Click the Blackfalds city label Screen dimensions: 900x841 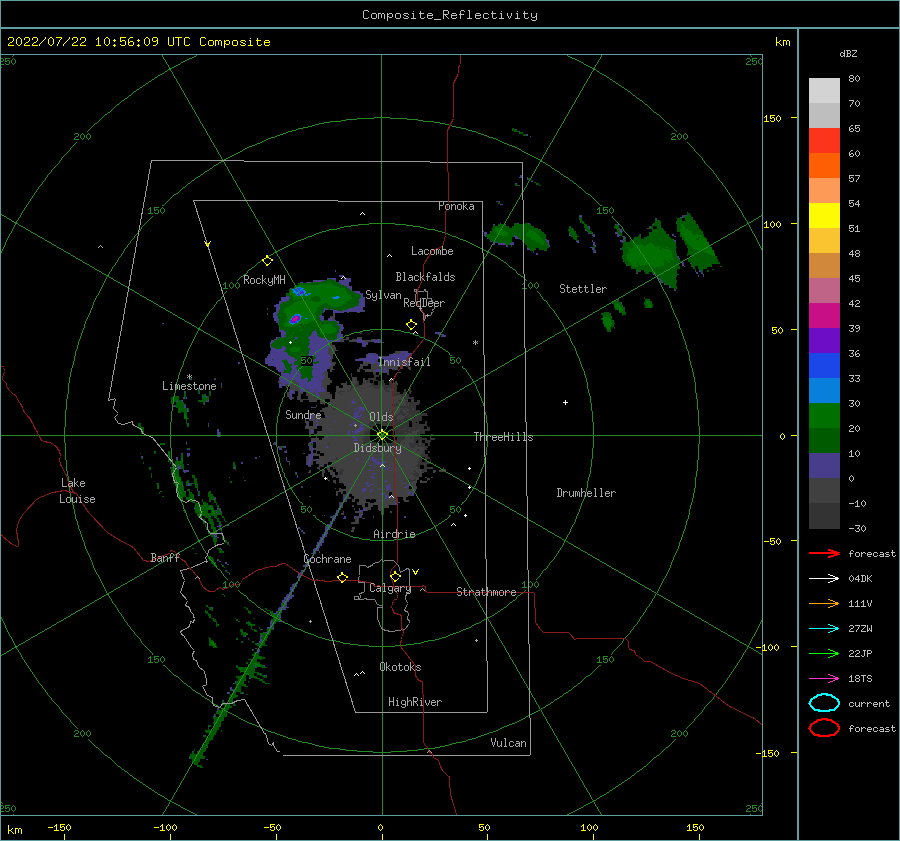point(425,277)
